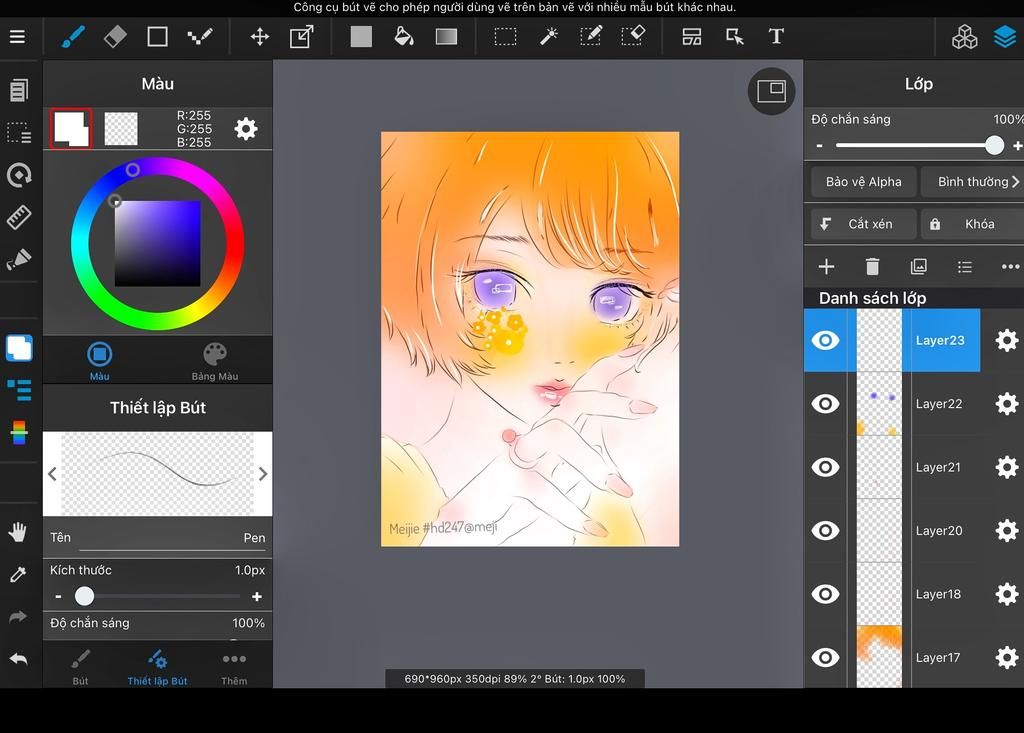Toggle visibility of Layer21
Viewport: 1024px width, 733px height.
click(x=825, y=467)
